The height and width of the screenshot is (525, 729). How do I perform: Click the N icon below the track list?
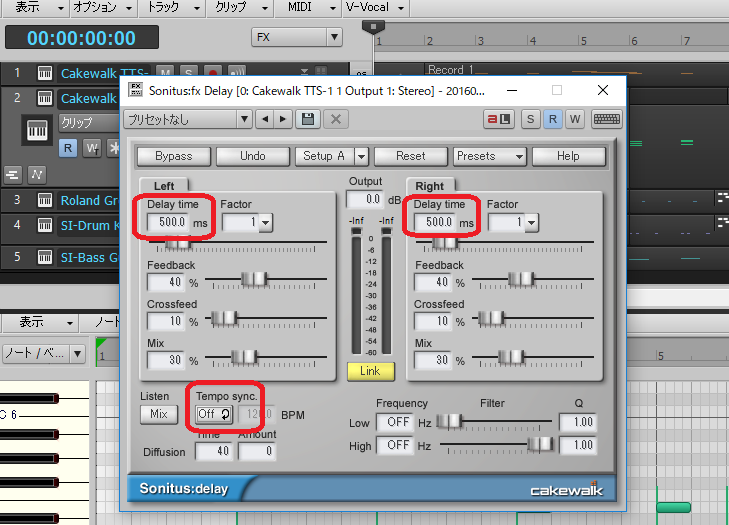coord(37,175)
